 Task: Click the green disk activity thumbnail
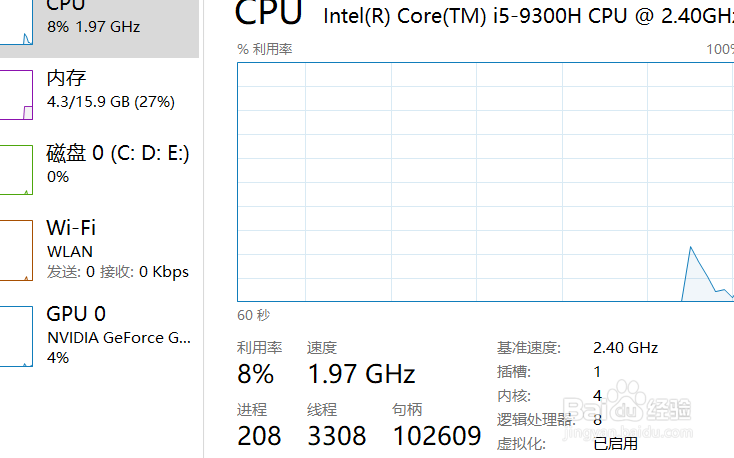[x=16, y=170]
